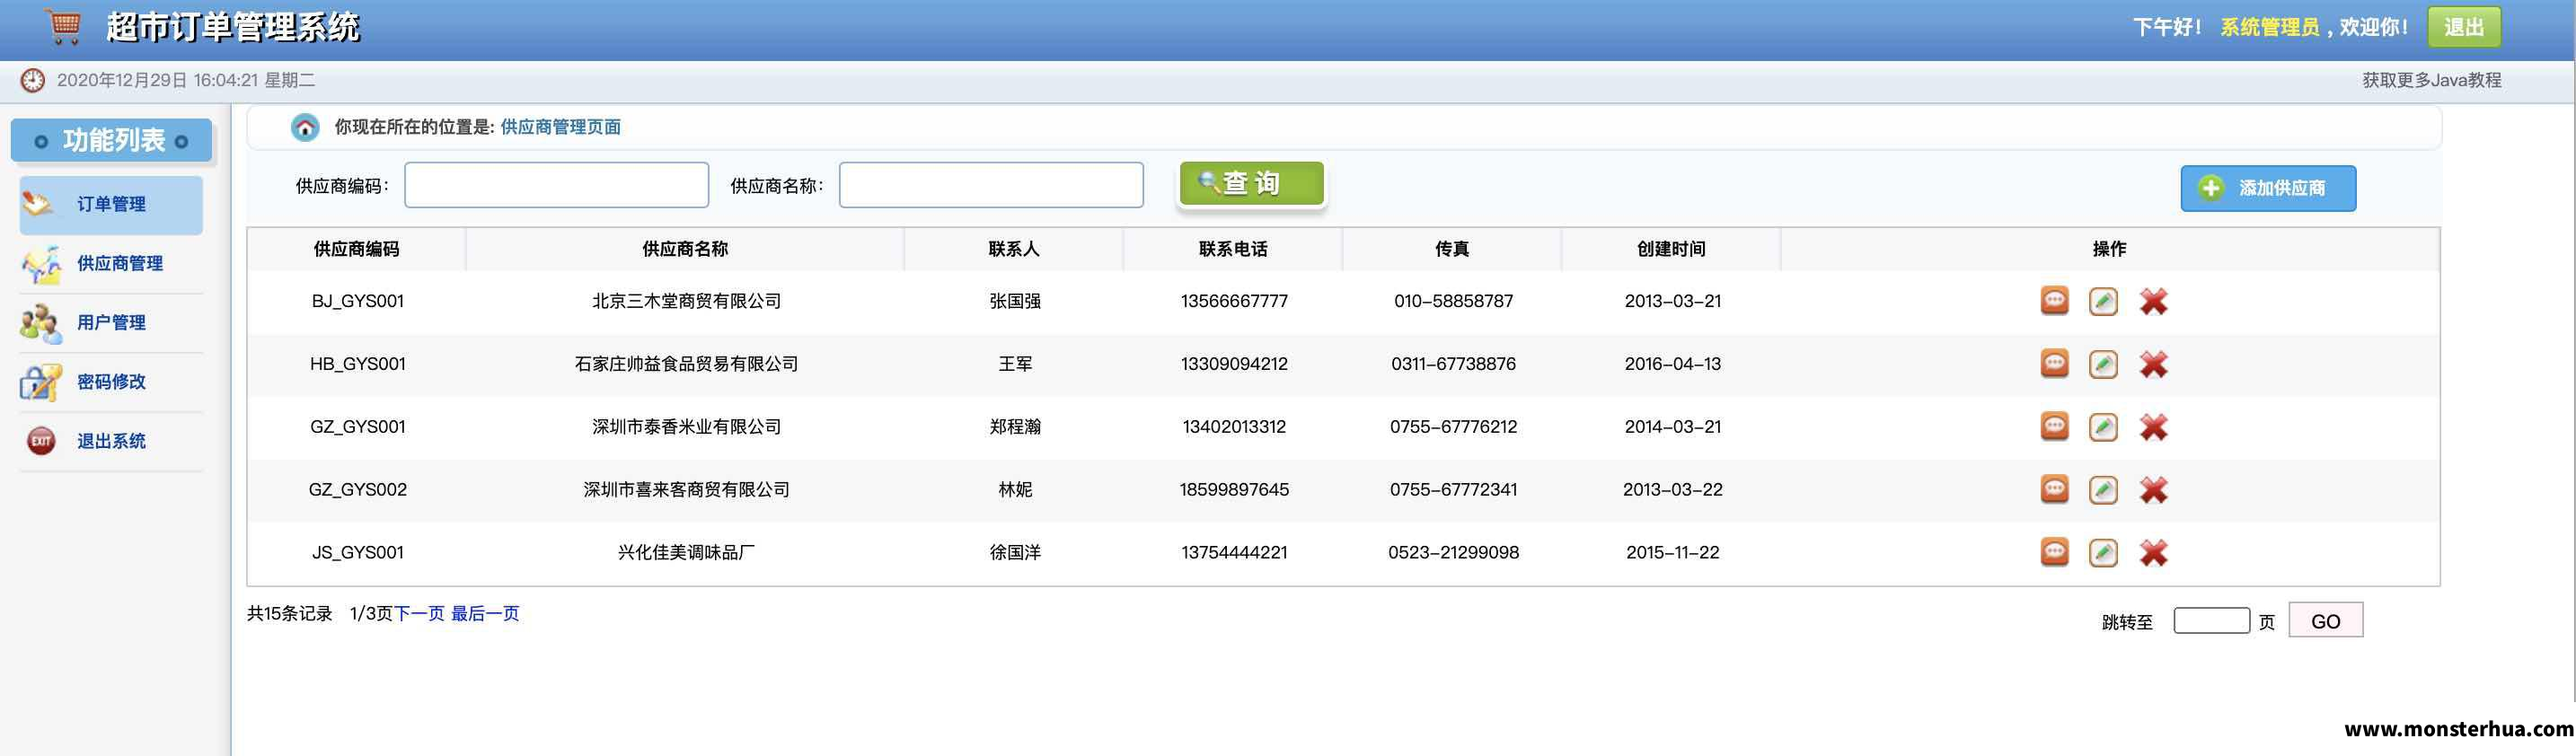
Task: View details for supplier JS_GYS001
Action: pos(2054,552)
